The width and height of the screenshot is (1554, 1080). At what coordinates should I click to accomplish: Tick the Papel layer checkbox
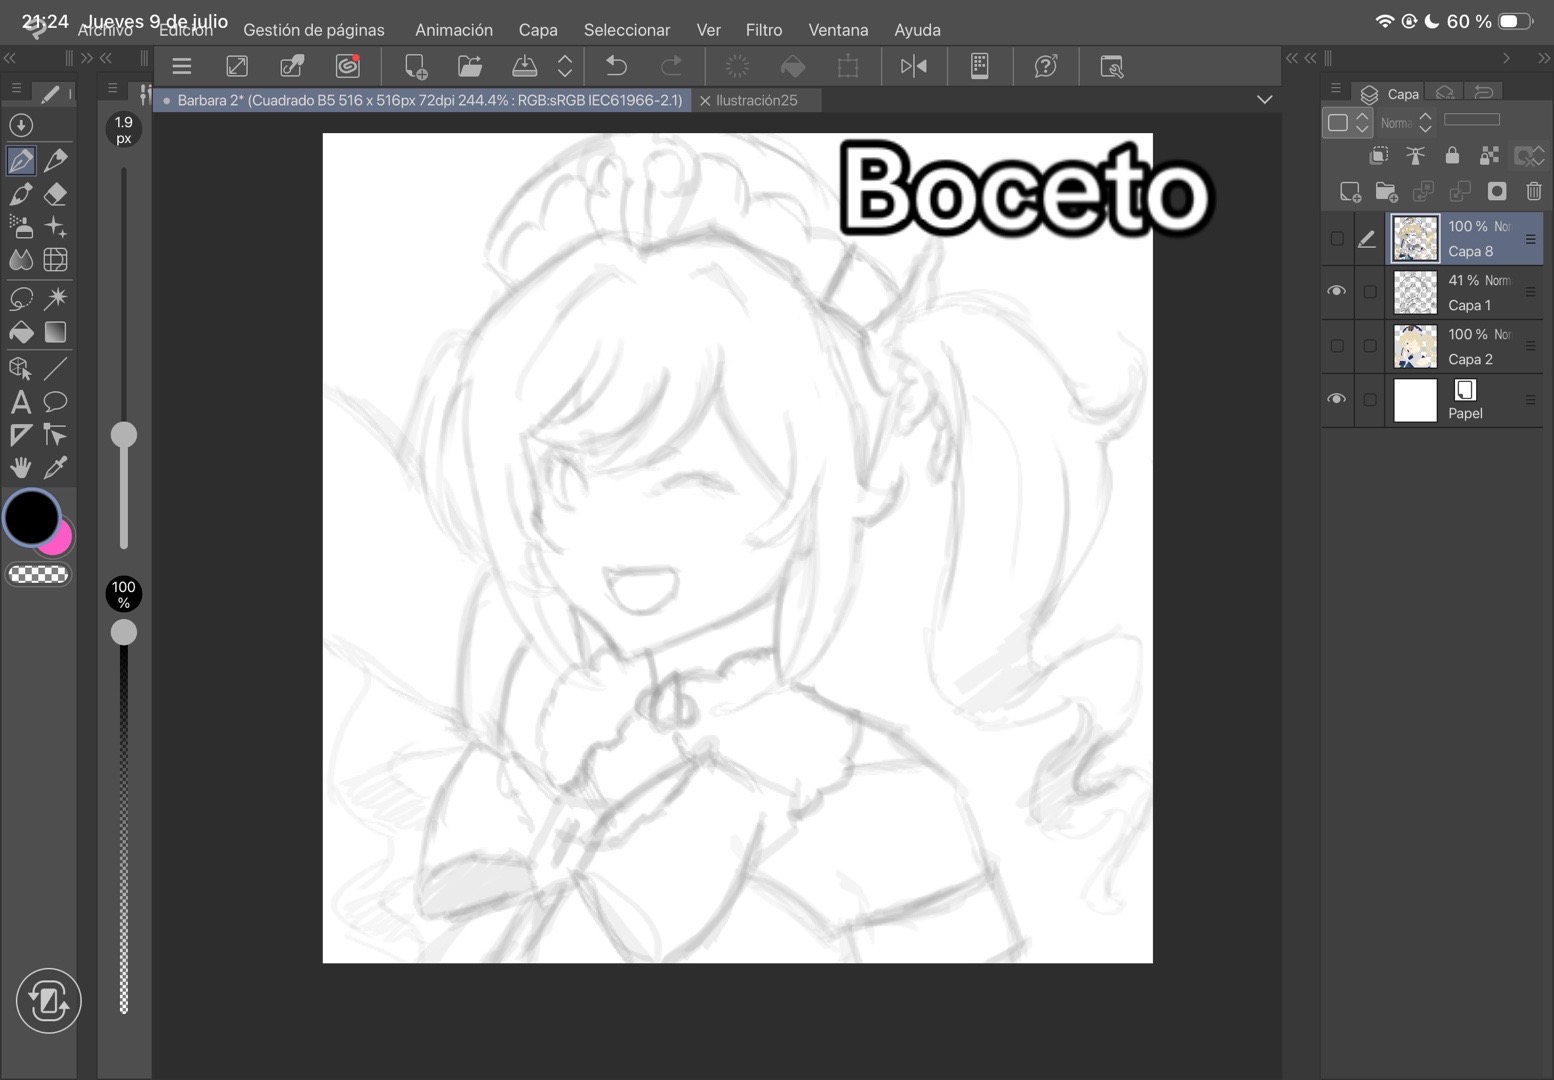pyautogui.click(x=1370, y=400)
